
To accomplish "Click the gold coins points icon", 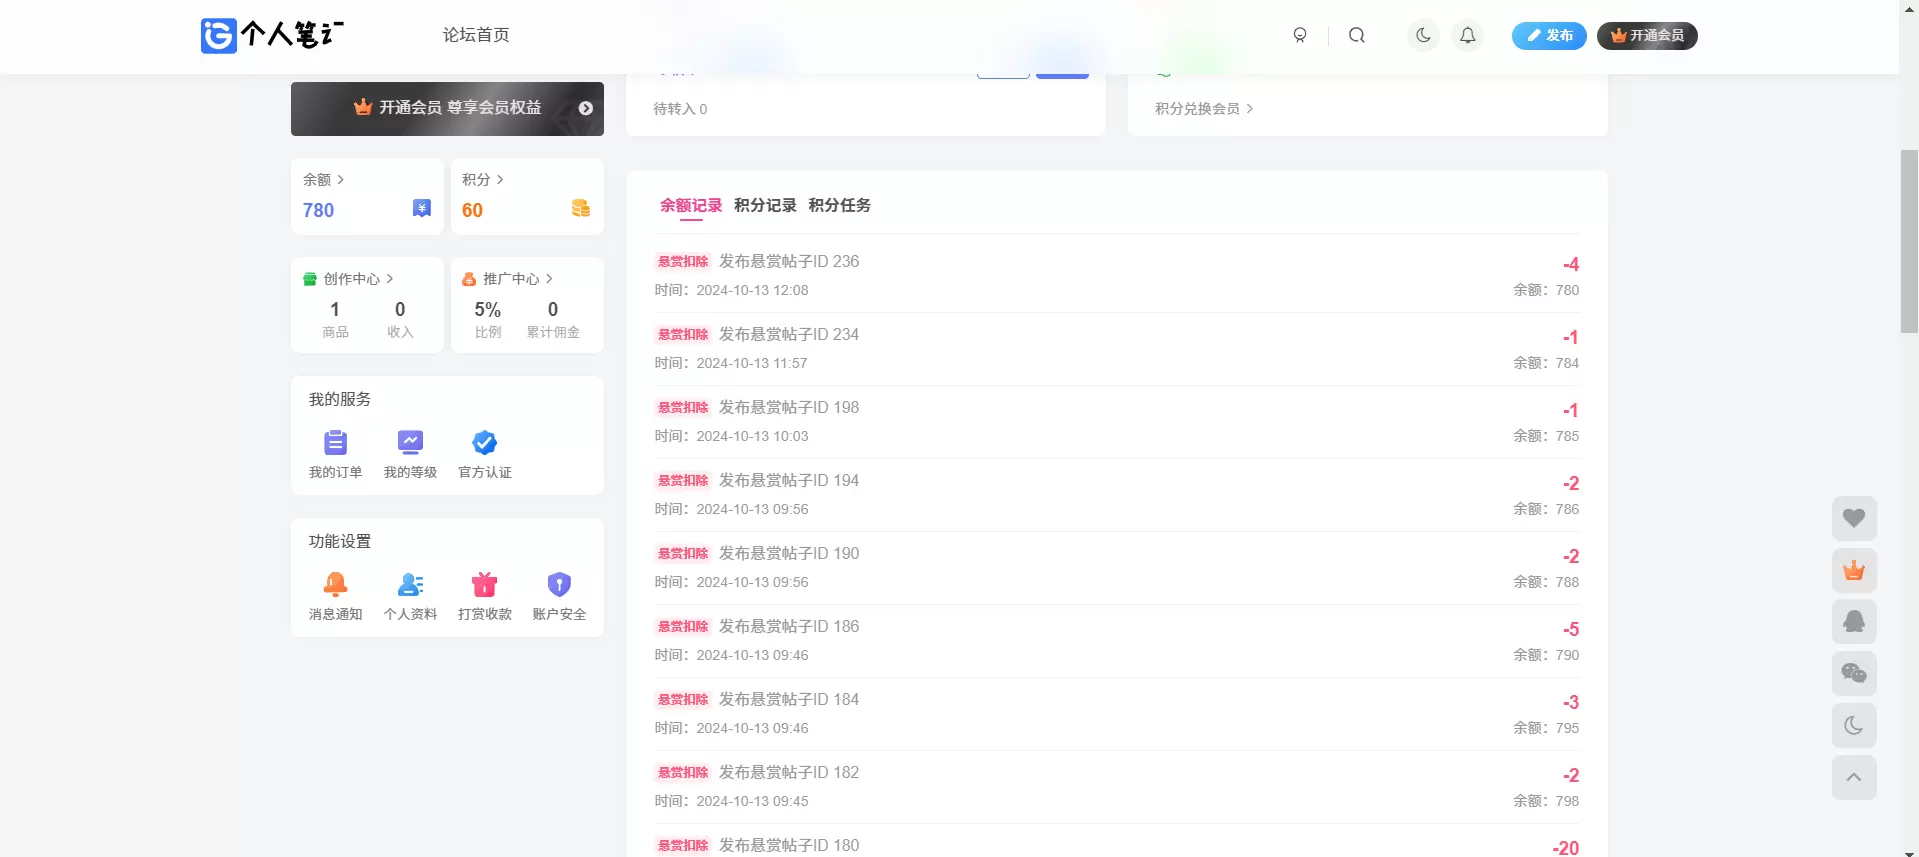I will pos(581,208).
